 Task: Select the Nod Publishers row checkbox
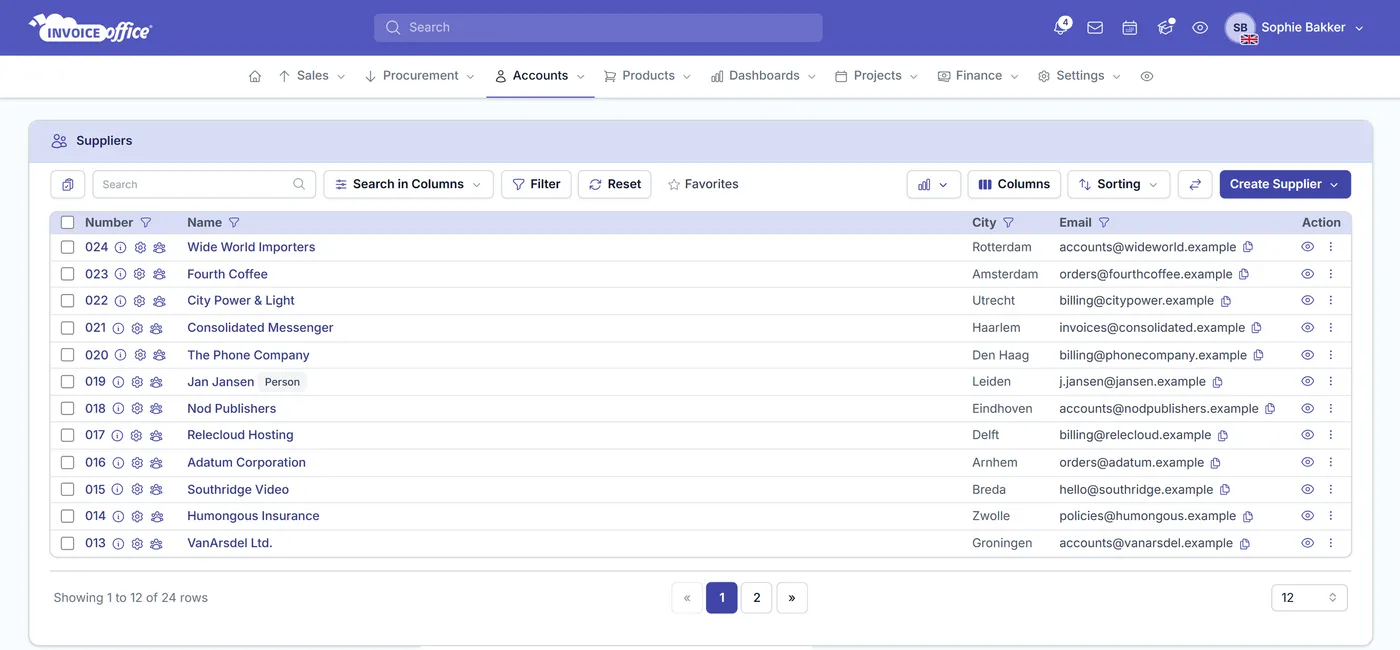(x=67, y=409)
